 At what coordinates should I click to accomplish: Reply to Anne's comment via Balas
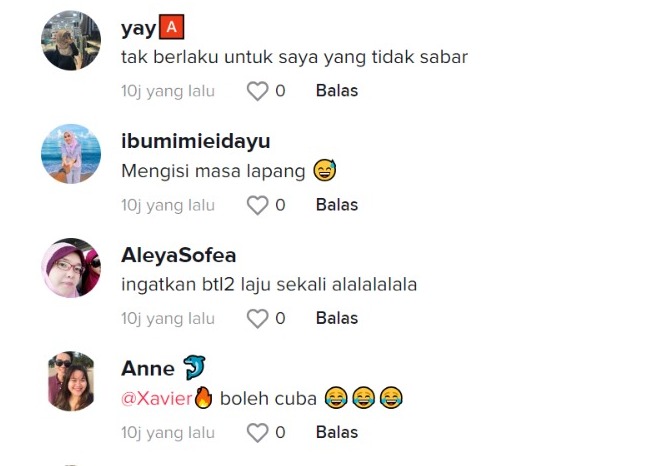pyautogui.click(x=337, y=432)
